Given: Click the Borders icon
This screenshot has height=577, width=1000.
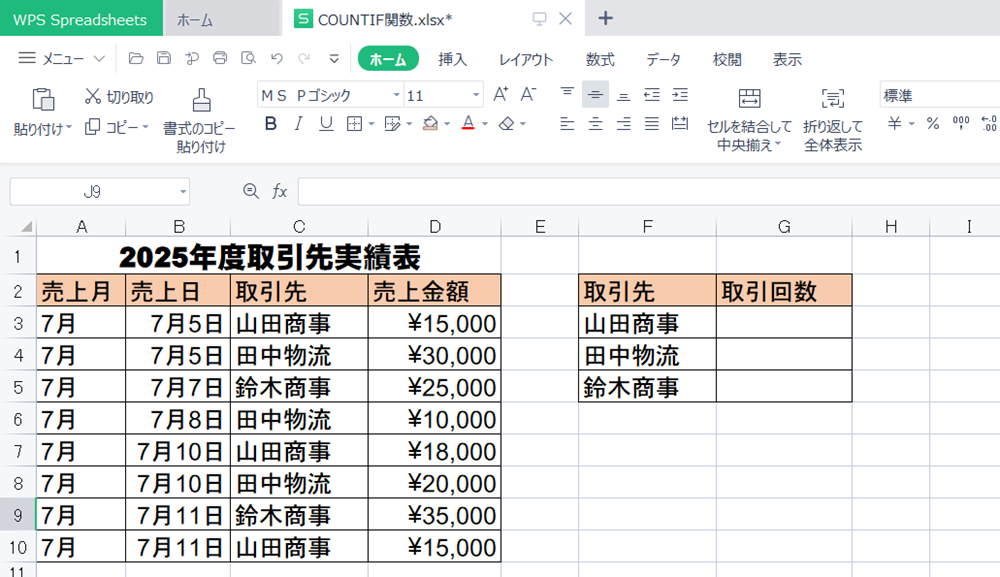Looking at the screenshot, I should pos(354,124).
